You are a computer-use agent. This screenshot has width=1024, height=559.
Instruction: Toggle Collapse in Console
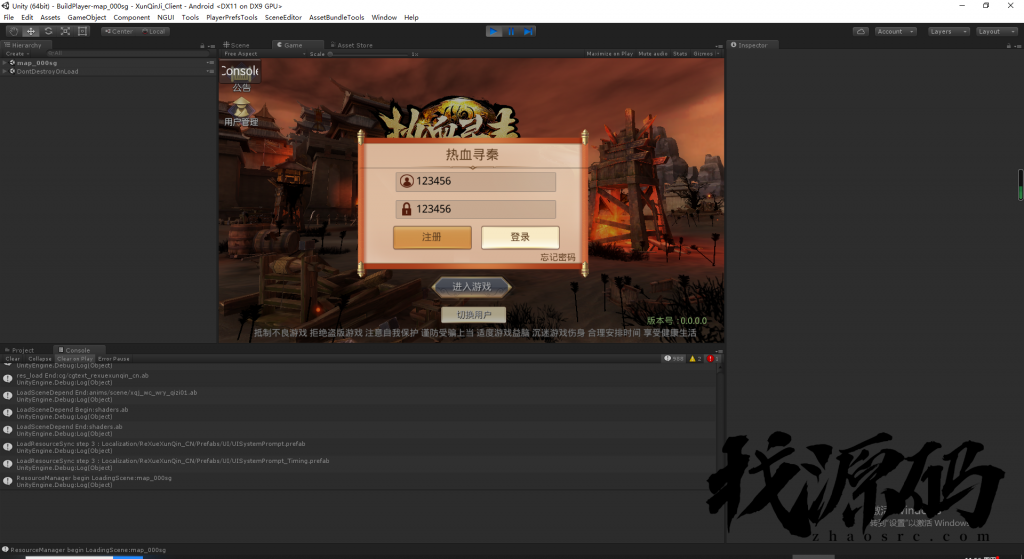coord(39,359)
